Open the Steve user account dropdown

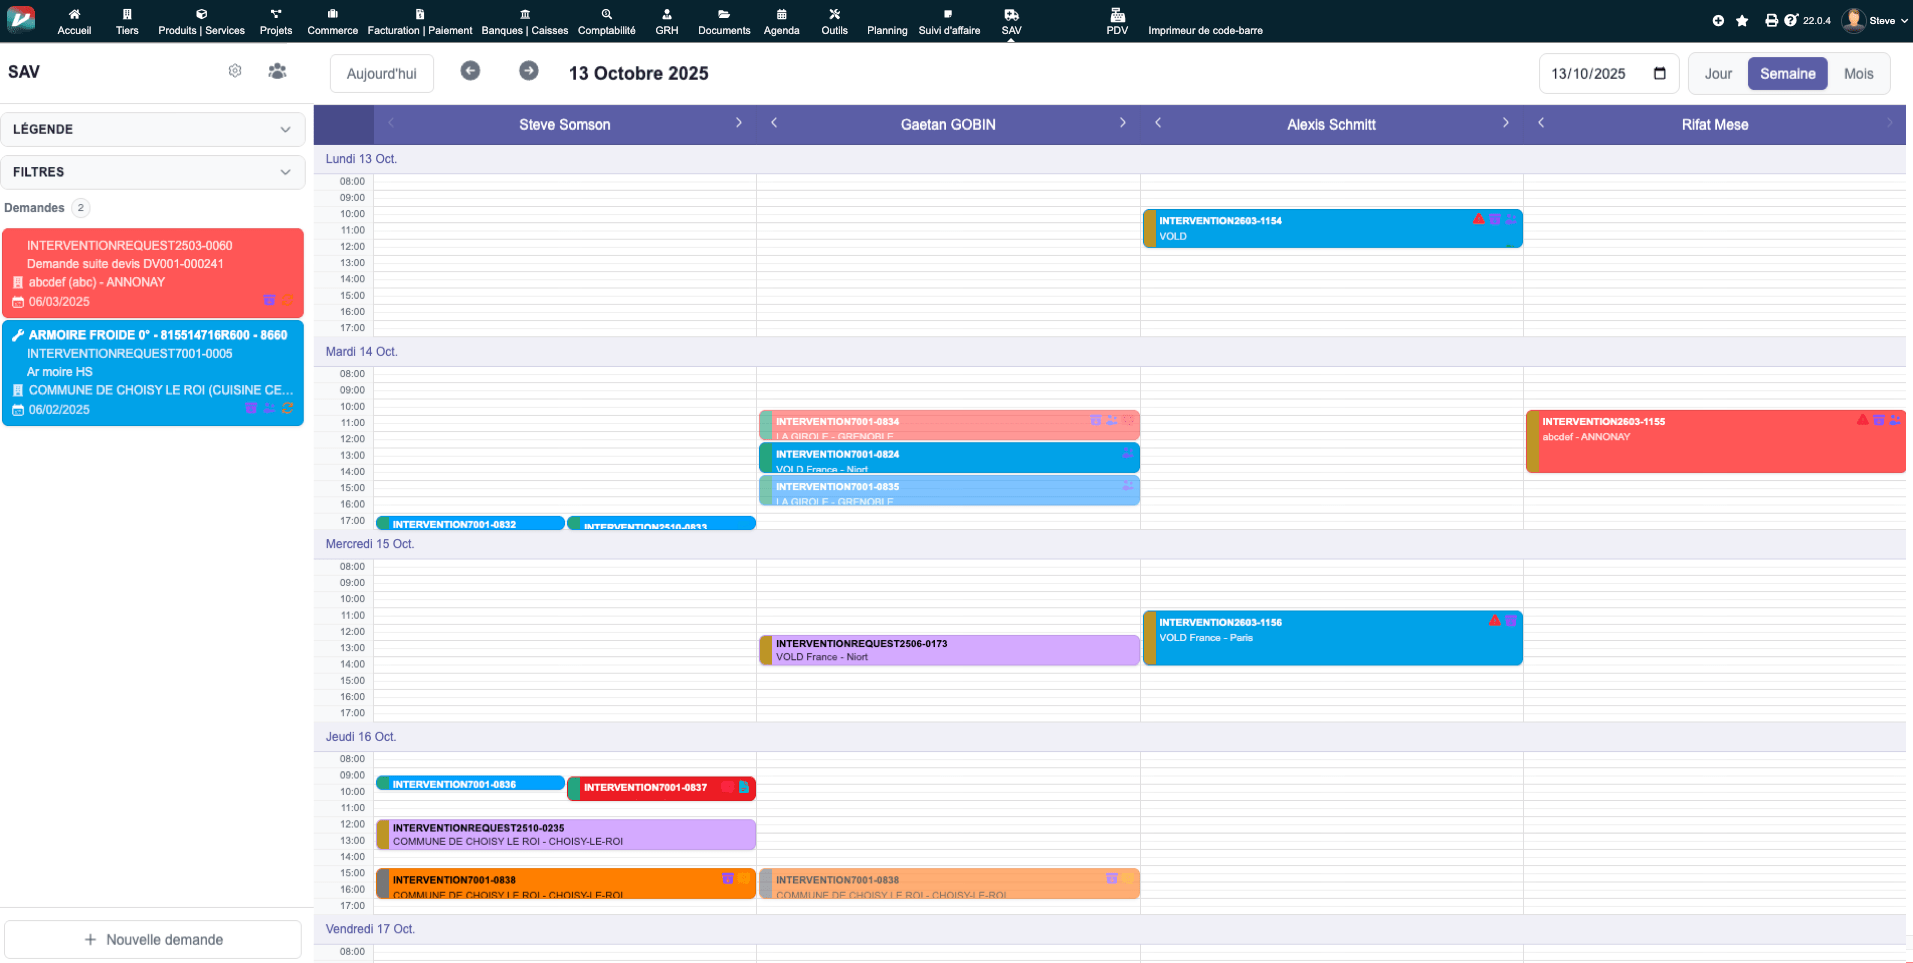(1875, 20)
